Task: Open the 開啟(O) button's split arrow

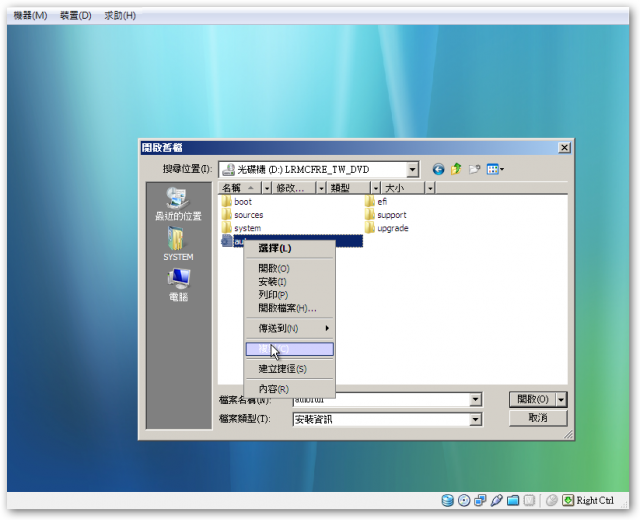Action: click(562, 400)
